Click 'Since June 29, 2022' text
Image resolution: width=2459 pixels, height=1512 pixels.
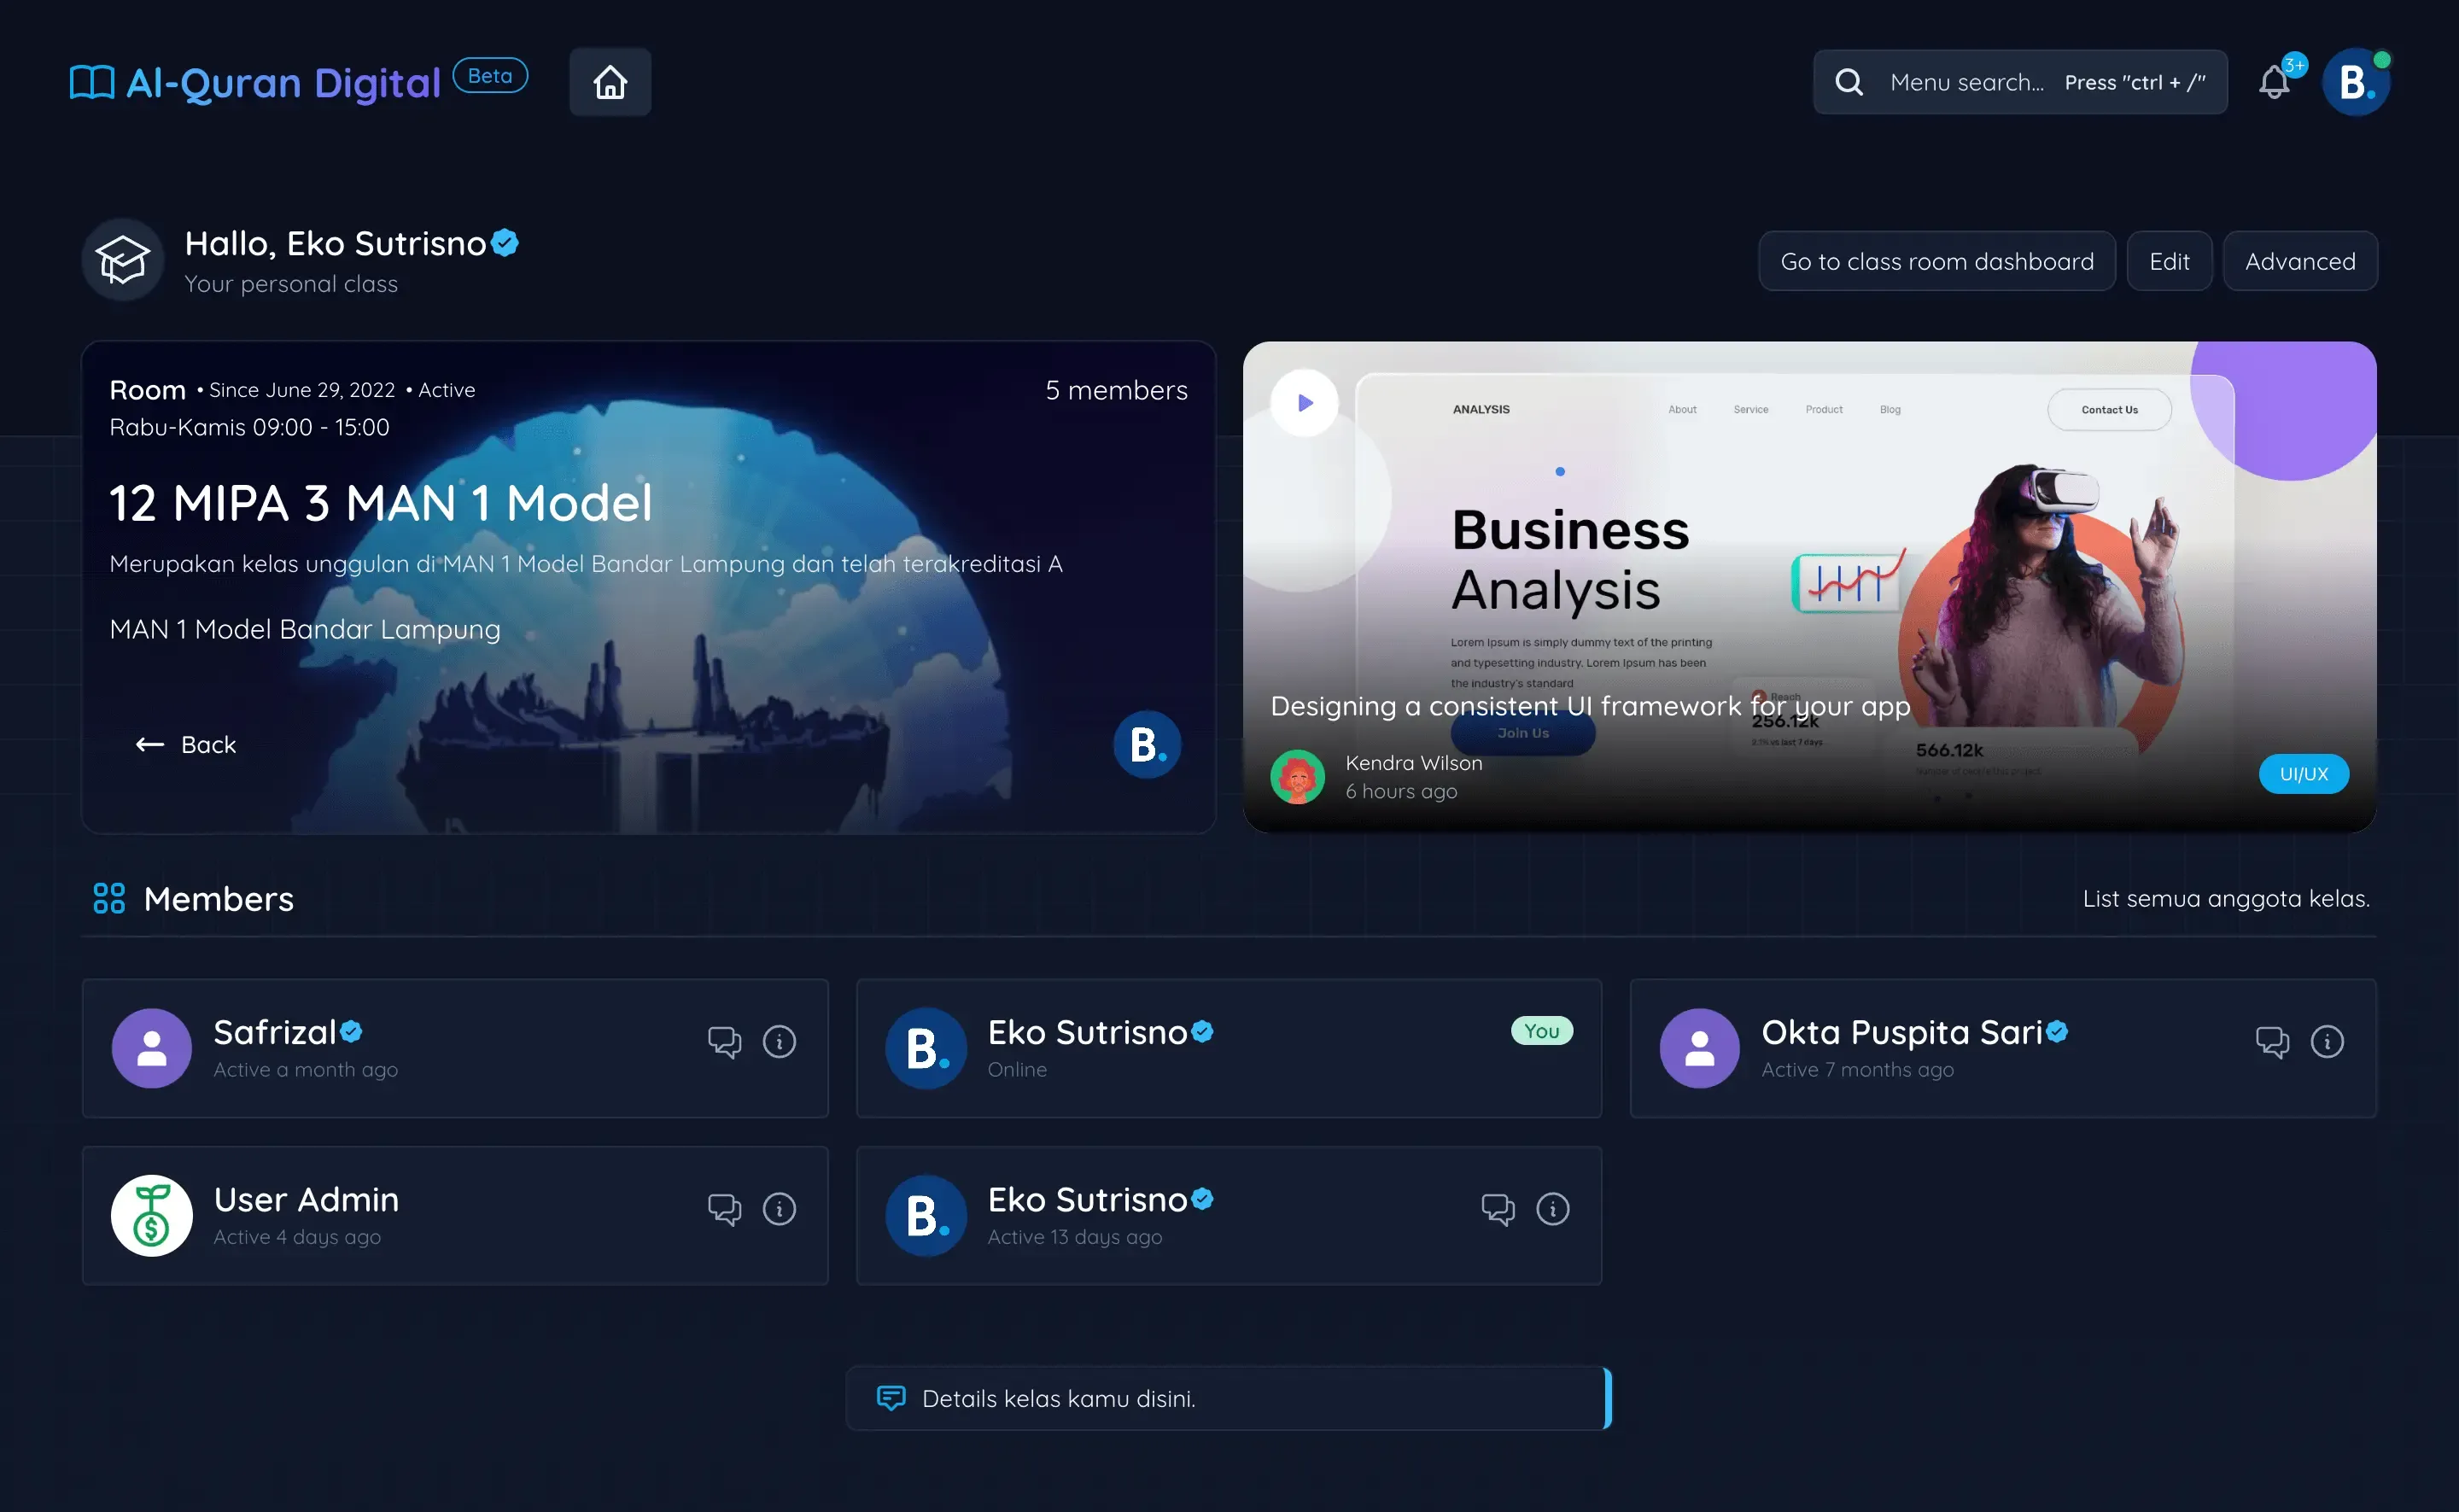point(301,390)
